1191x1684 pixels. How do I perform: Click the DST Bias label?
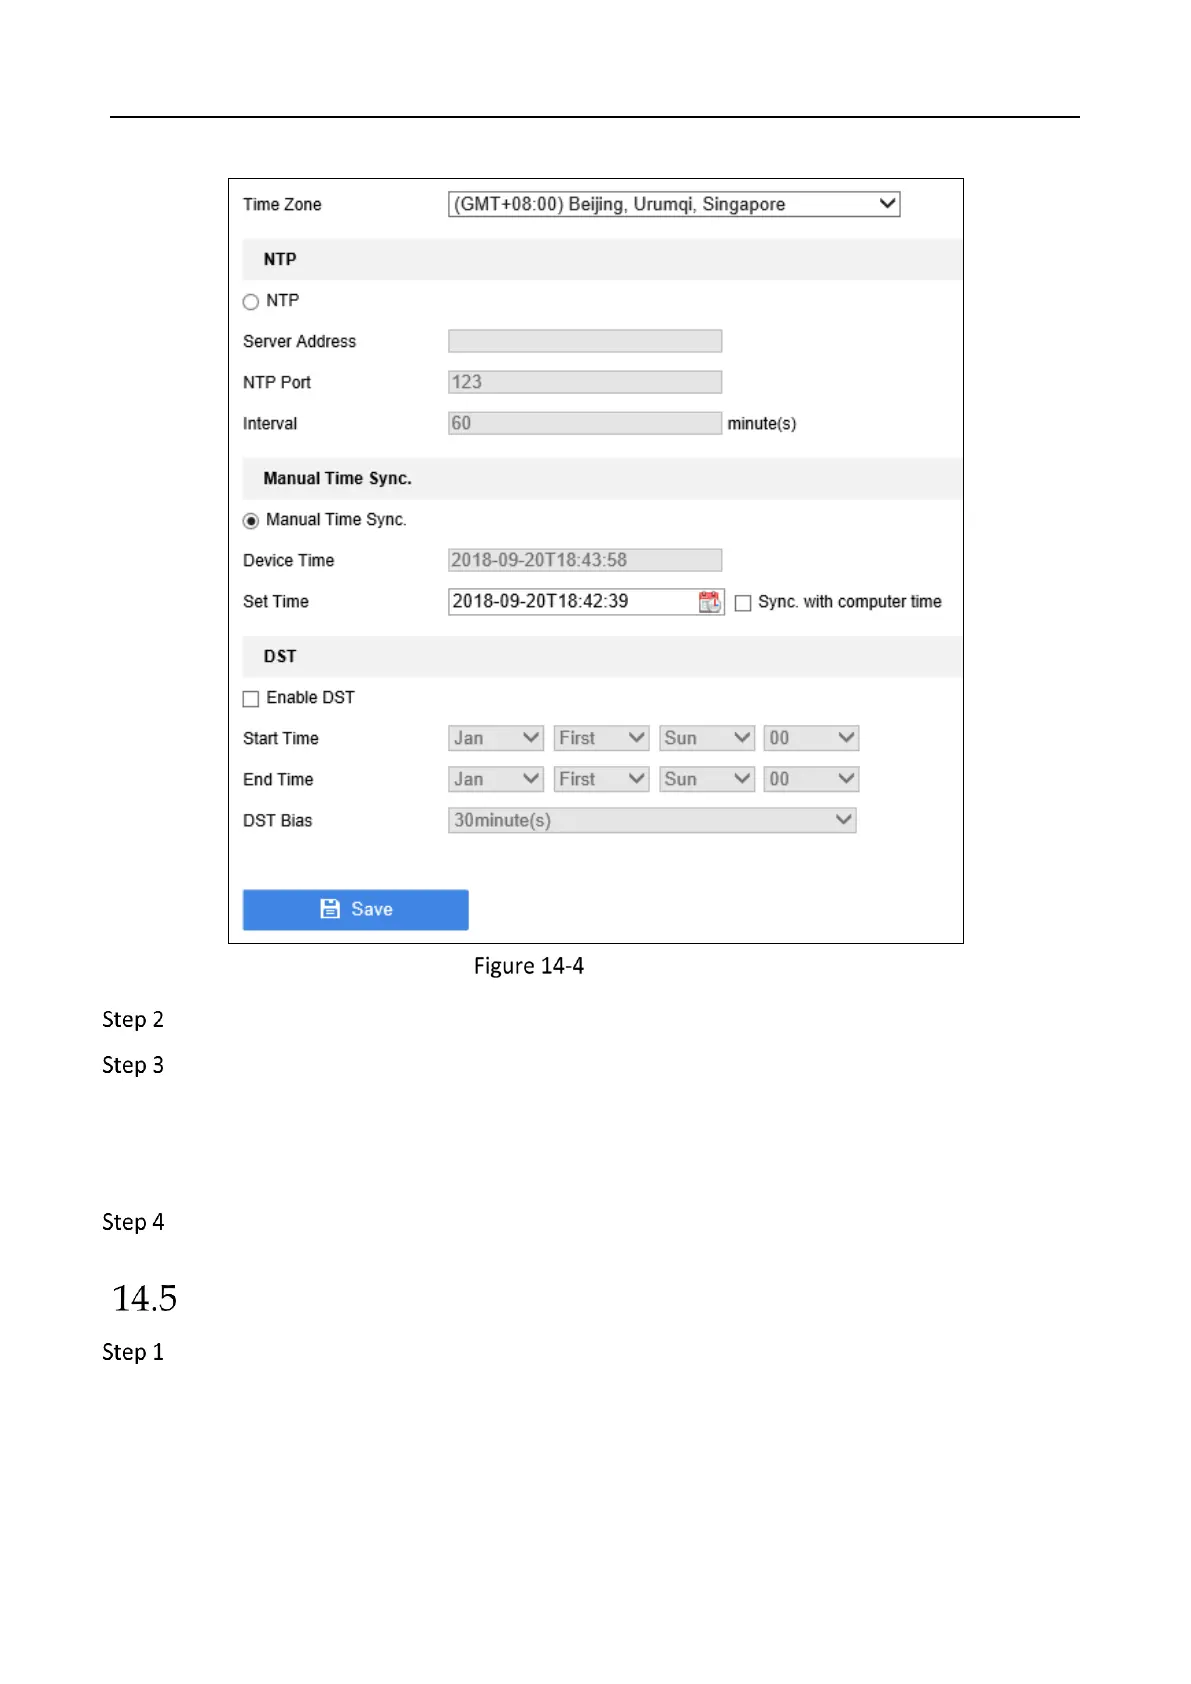click(x=278, y=820)
